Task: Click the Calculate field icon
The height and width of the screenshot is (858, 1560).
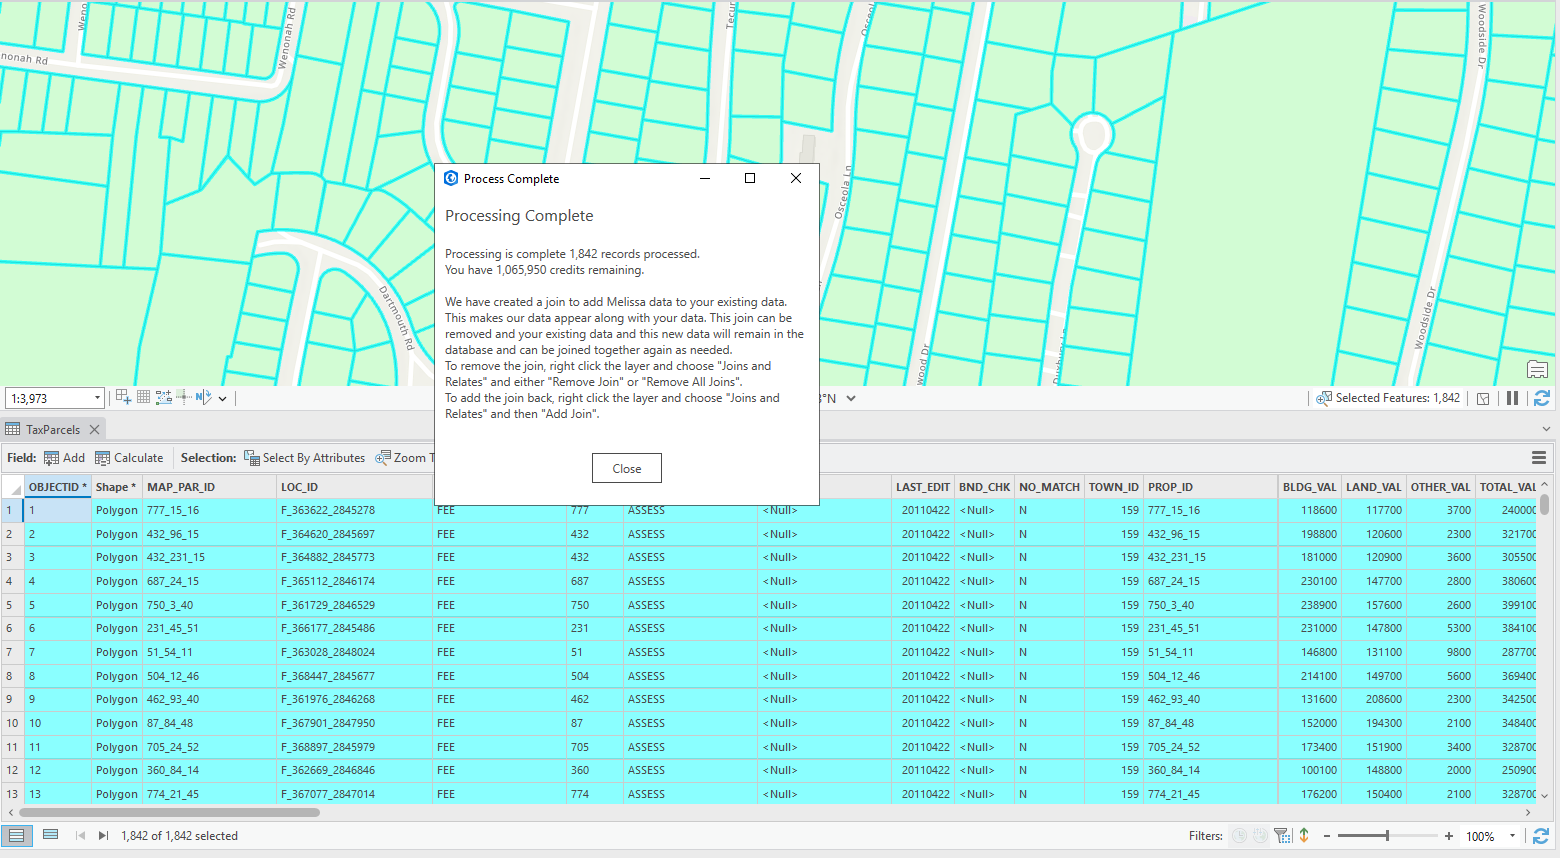Action: pos(103,457)
